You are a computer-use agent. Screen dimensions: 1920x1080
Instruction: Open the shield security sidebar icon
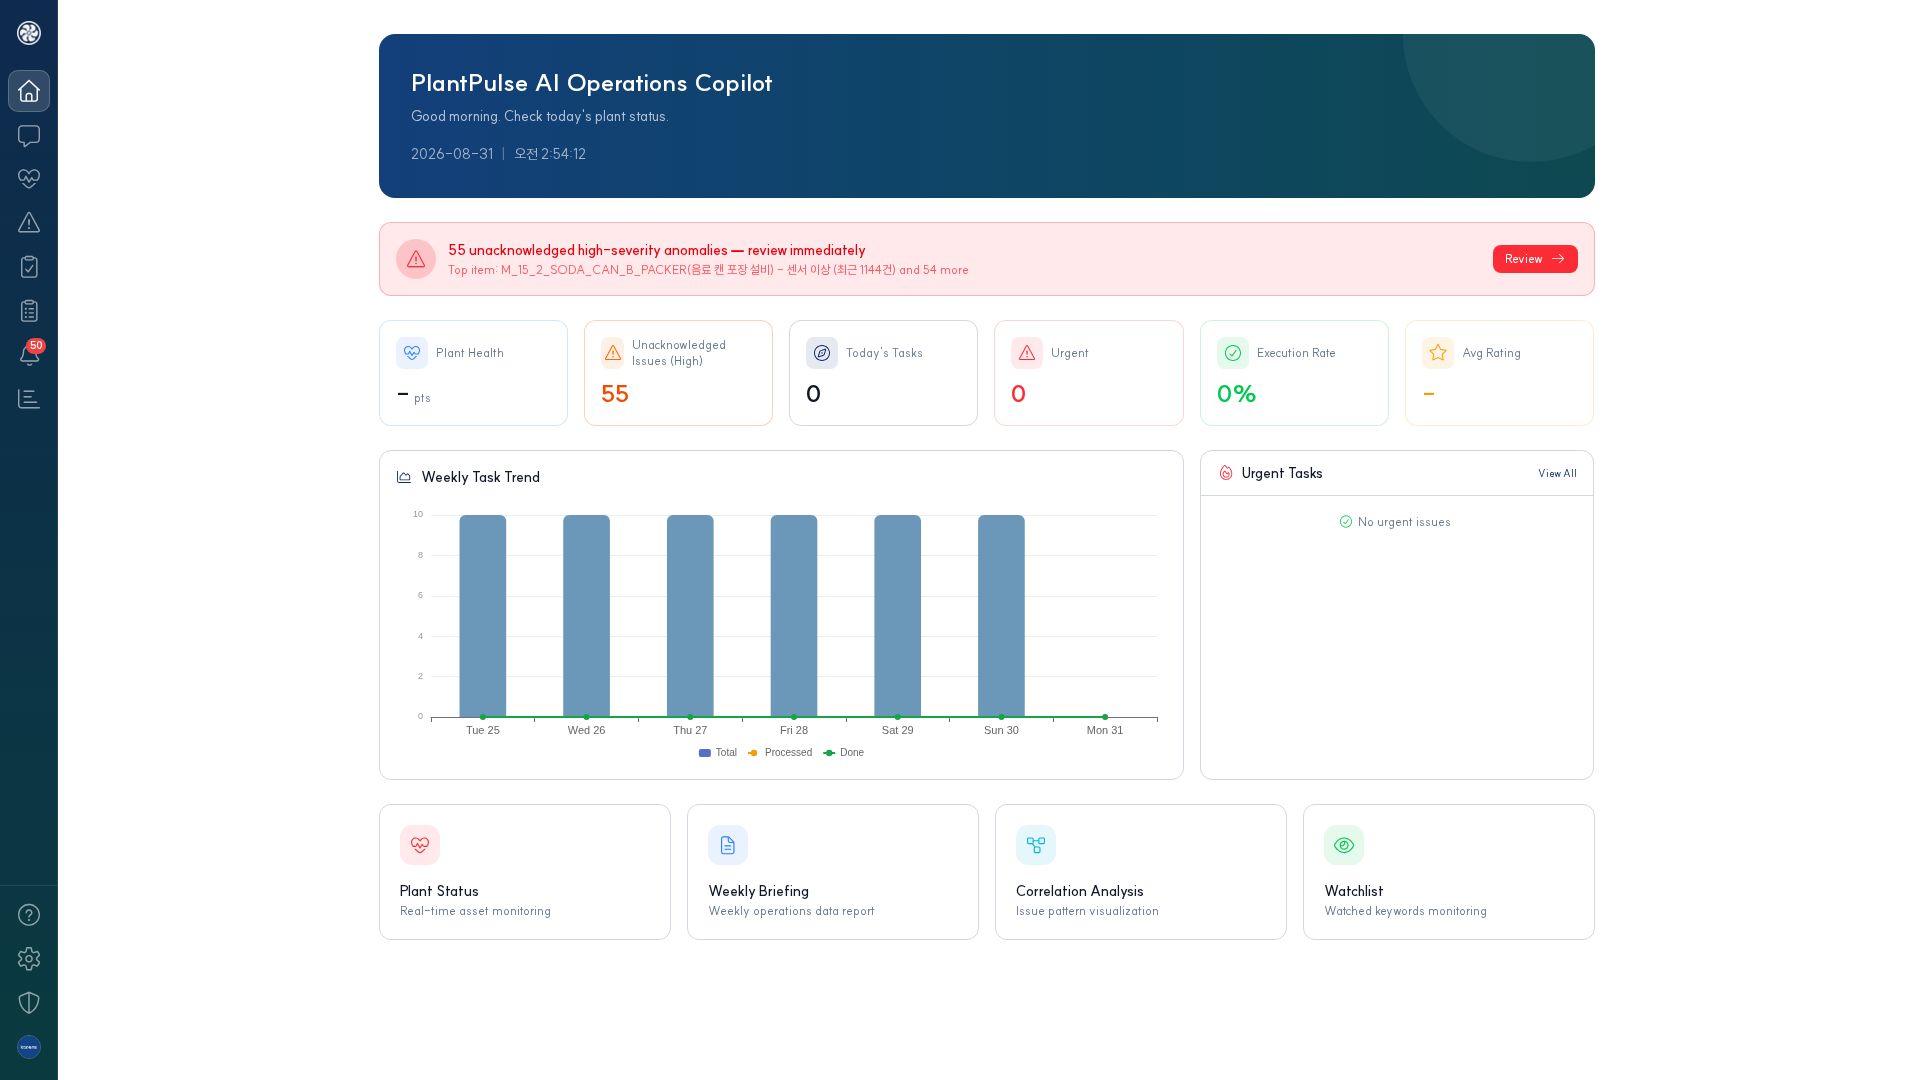point(29,1003)
